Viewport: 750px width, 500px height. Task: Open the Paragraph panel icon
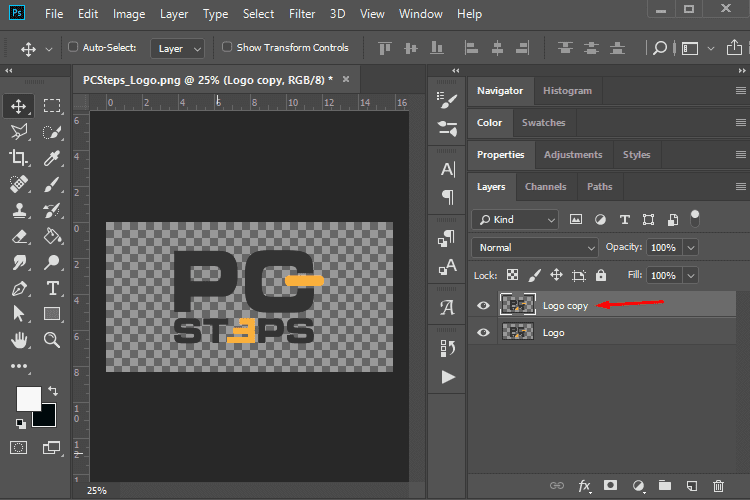click(447, 197)
